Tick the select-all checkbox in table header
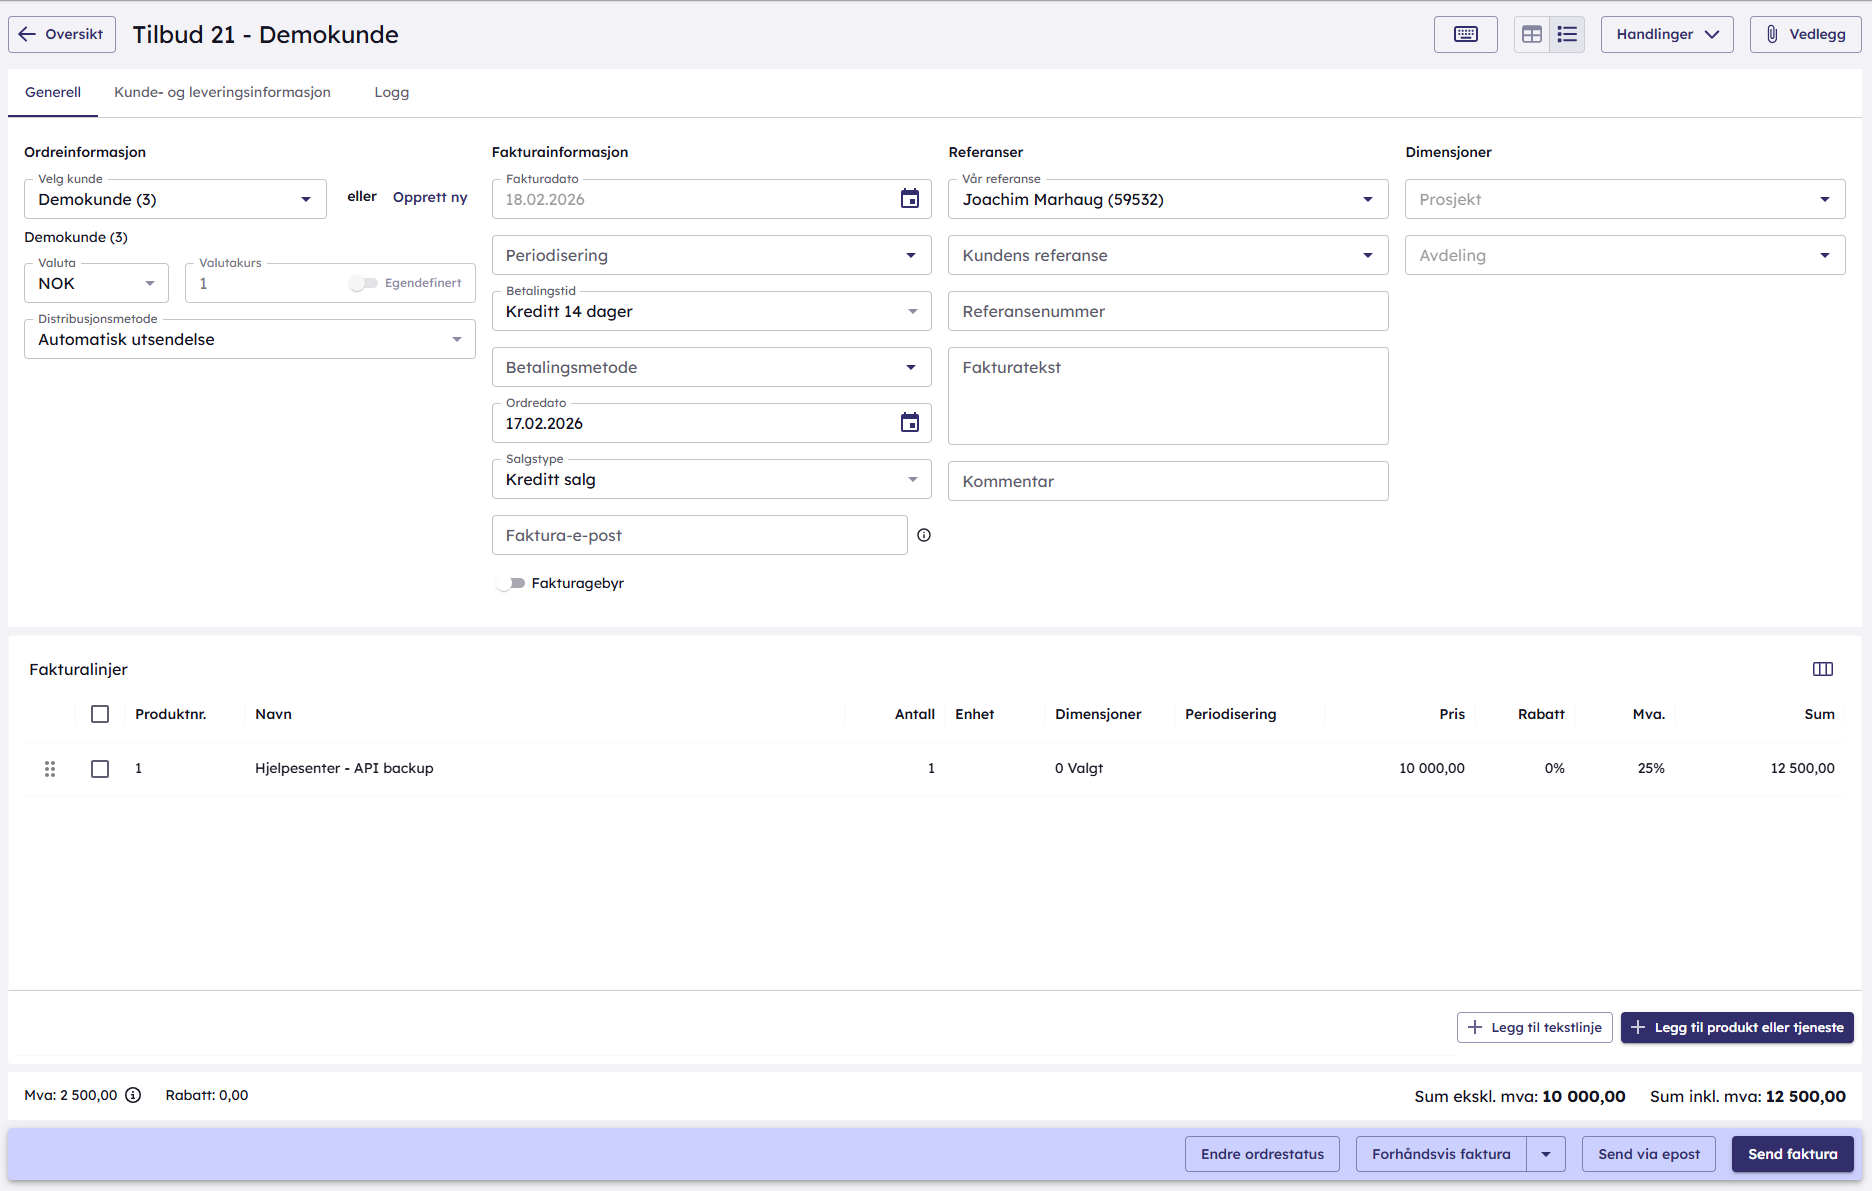The image size is (1872, 1191). pyautogui.click(x=100, y=714)
